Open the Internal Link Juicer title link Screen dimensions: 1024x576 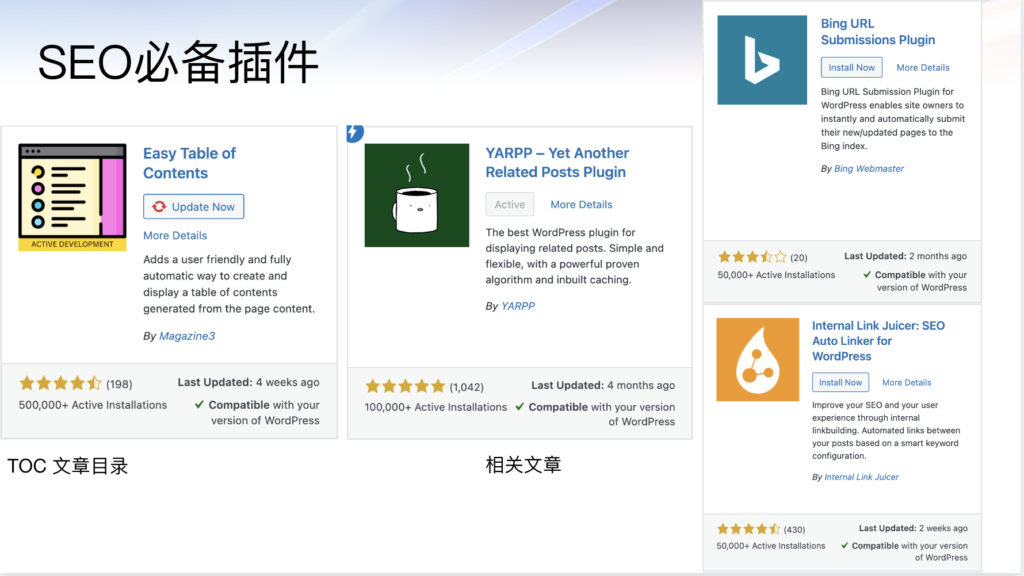click(877, 340)
